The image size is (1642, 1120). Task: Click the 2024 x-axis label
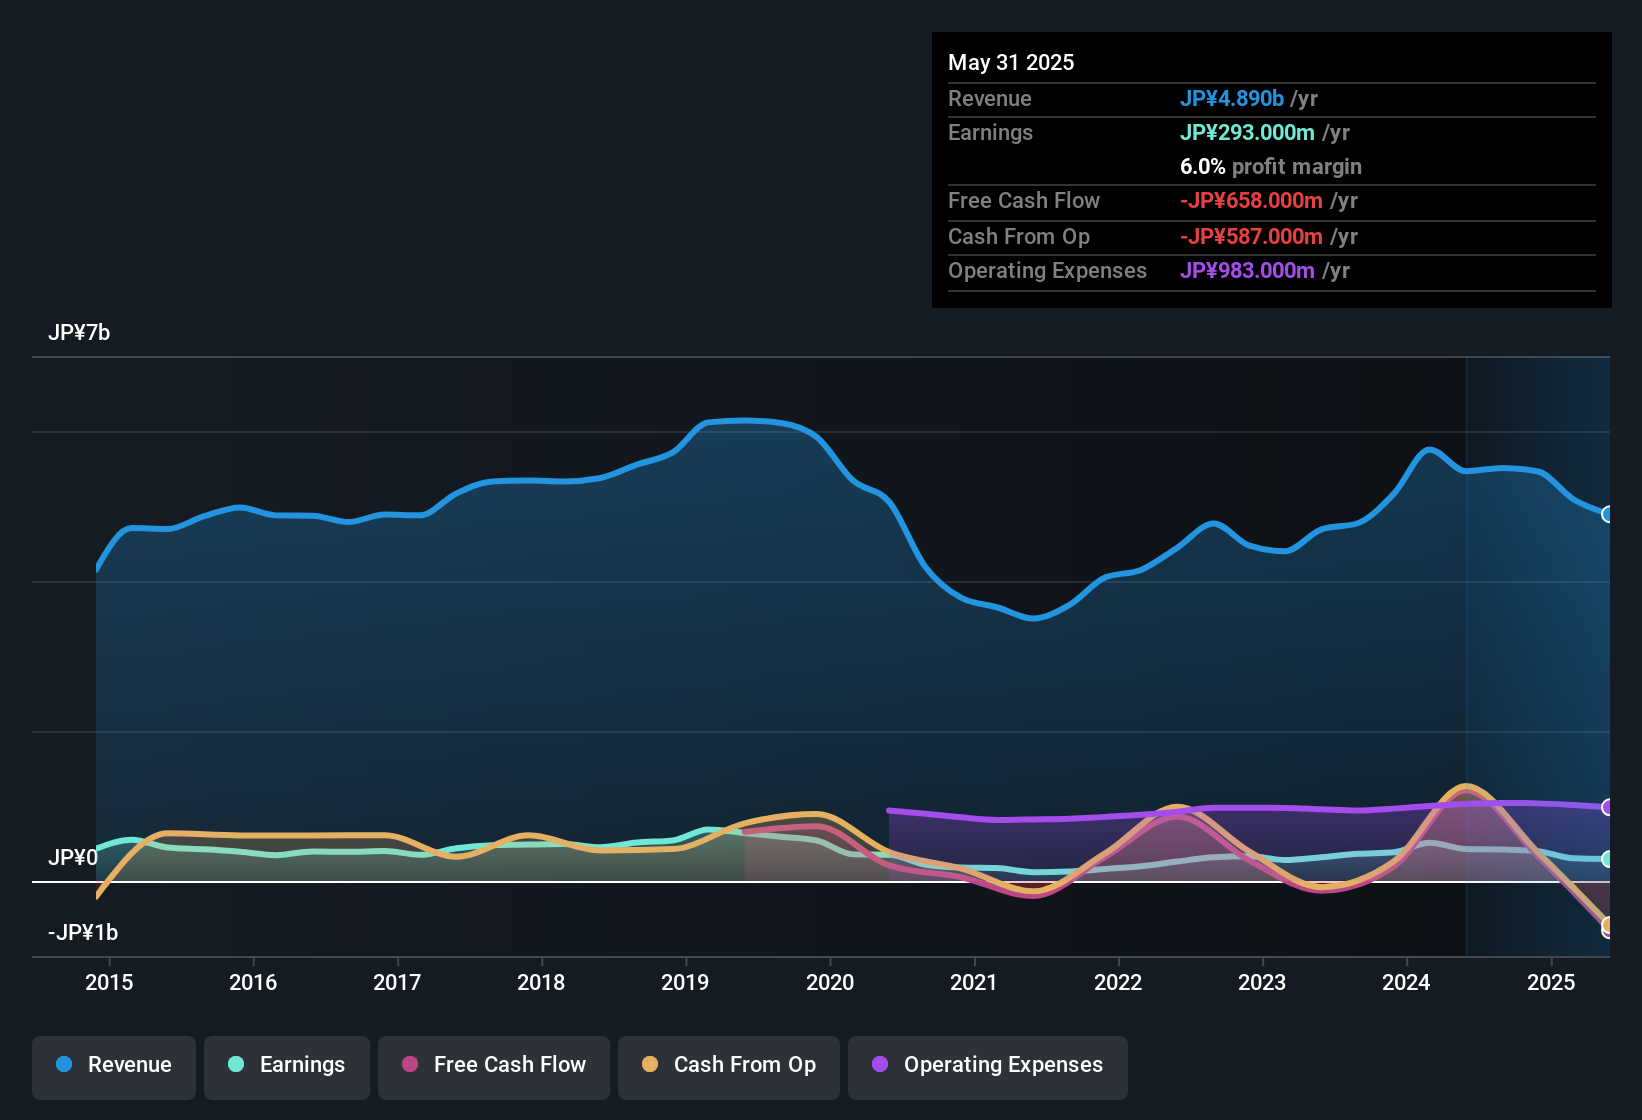pyautogui.click(x=1406, y=982)
